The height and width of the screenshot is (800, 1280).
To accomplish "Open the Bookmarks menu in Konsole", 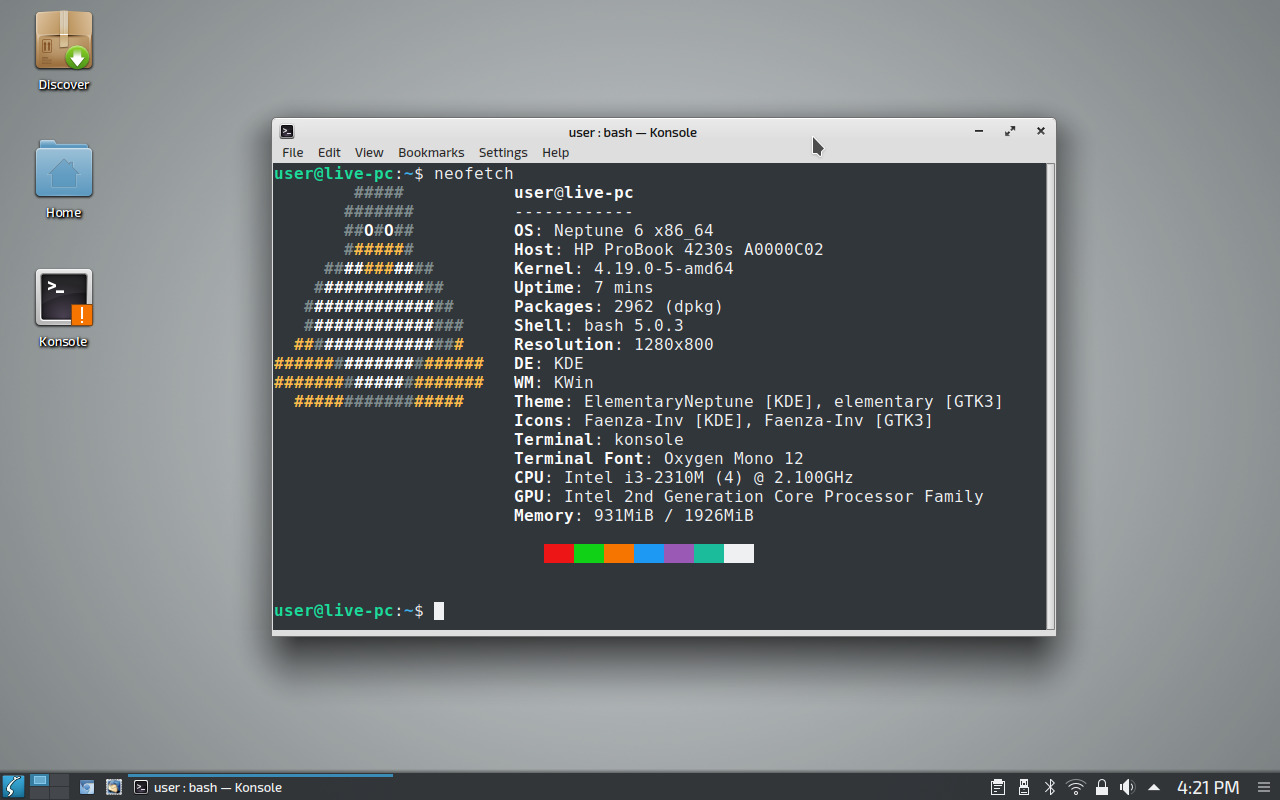I will coord(431,152).
